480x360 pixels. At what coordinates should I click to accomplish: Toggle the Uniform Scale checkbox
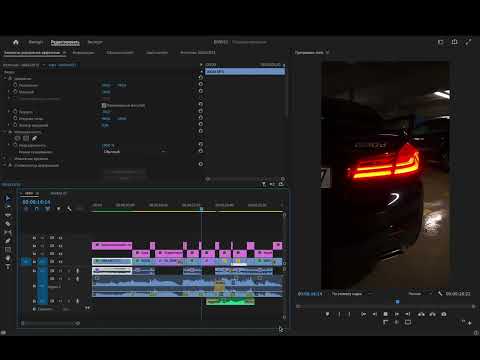tap(104, 105)
